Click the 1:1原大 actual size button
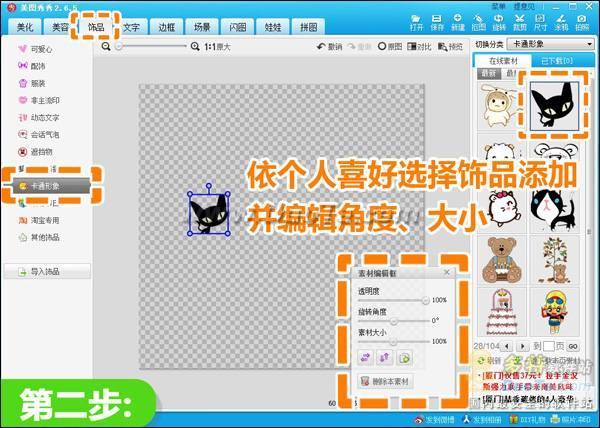This screenshot has height=428, width=600. 217,47
